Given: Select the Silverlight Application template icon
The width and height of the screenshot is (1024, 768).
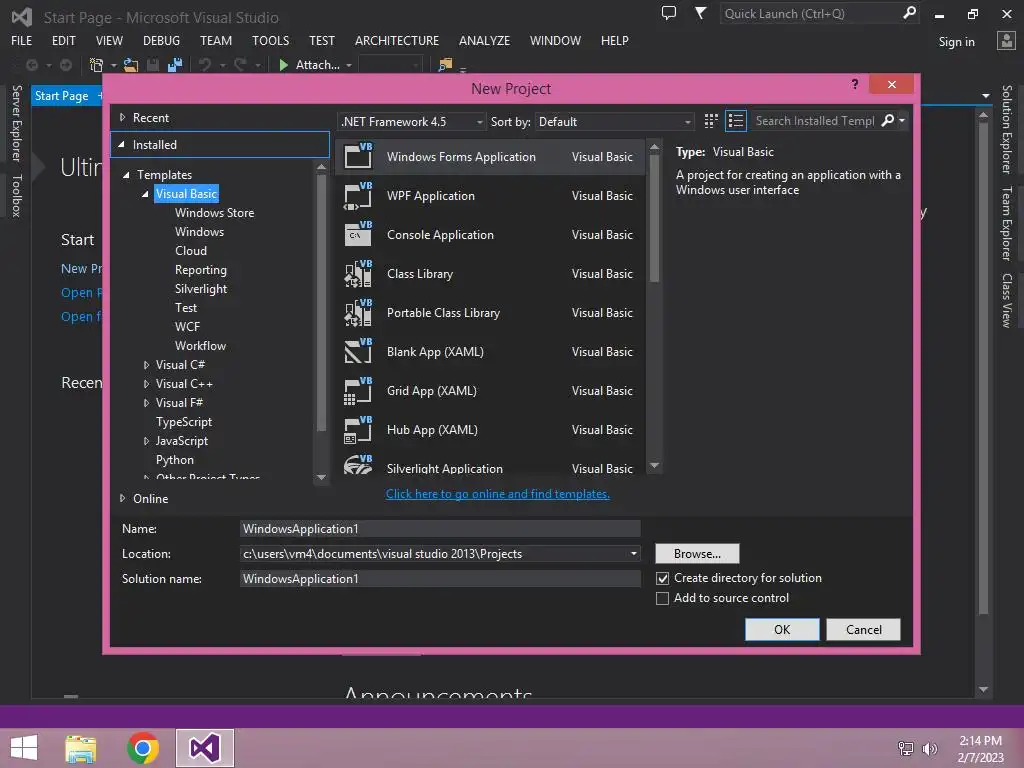Looking at the screenshot, I should tap(358, 465).
